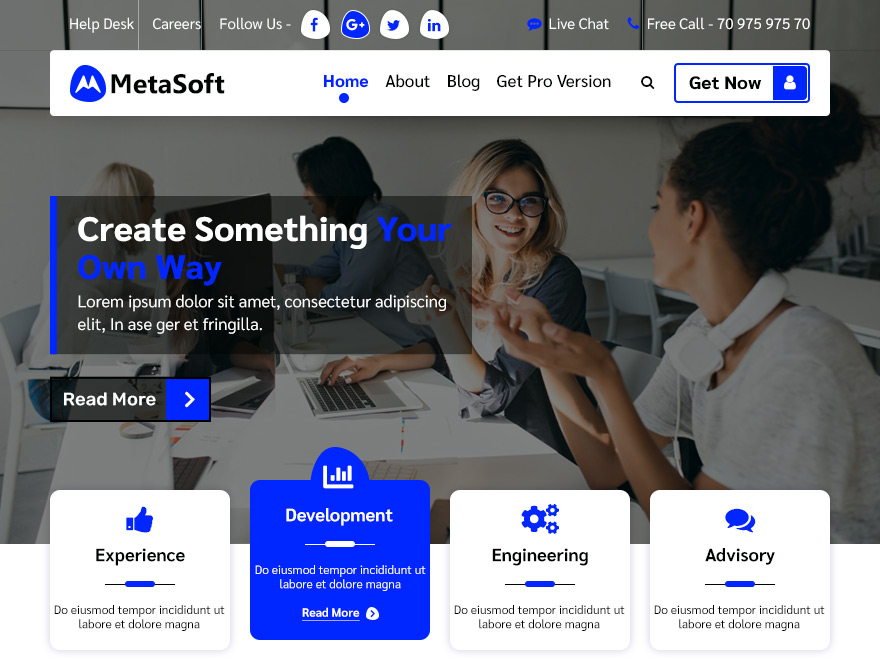This screenshot has height=660, width=880.
Task: Follow the Read More link on Development card
Action: (330, 613)
